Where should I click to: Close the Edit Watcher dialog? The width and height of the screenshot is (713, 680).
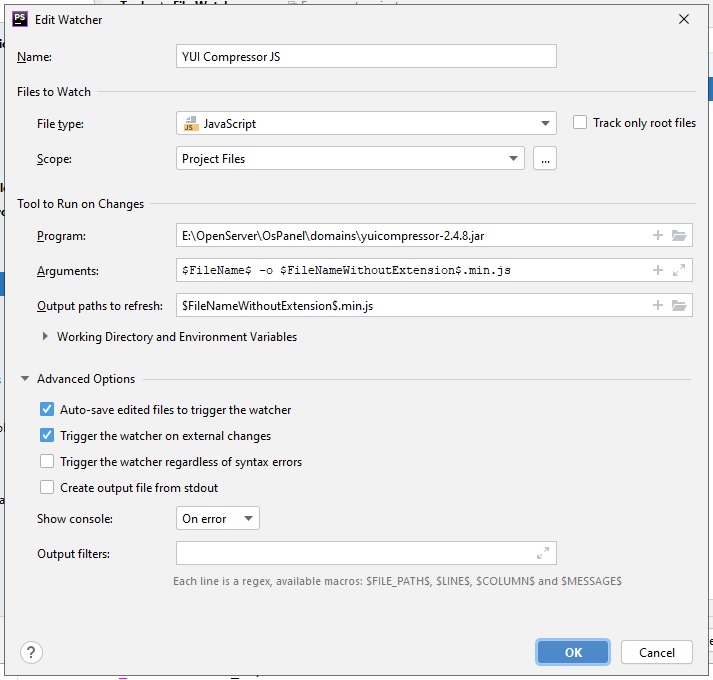coord(683,19)
